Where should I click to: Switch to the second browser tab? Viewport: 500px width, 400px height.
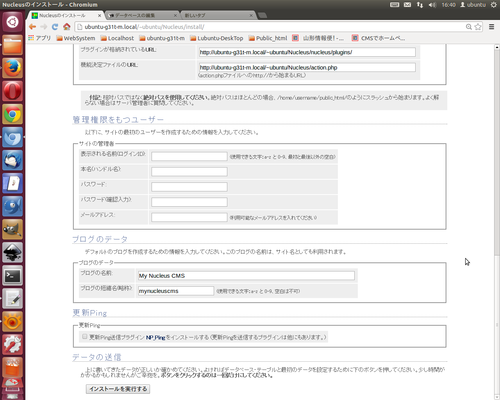coord(143,15)
